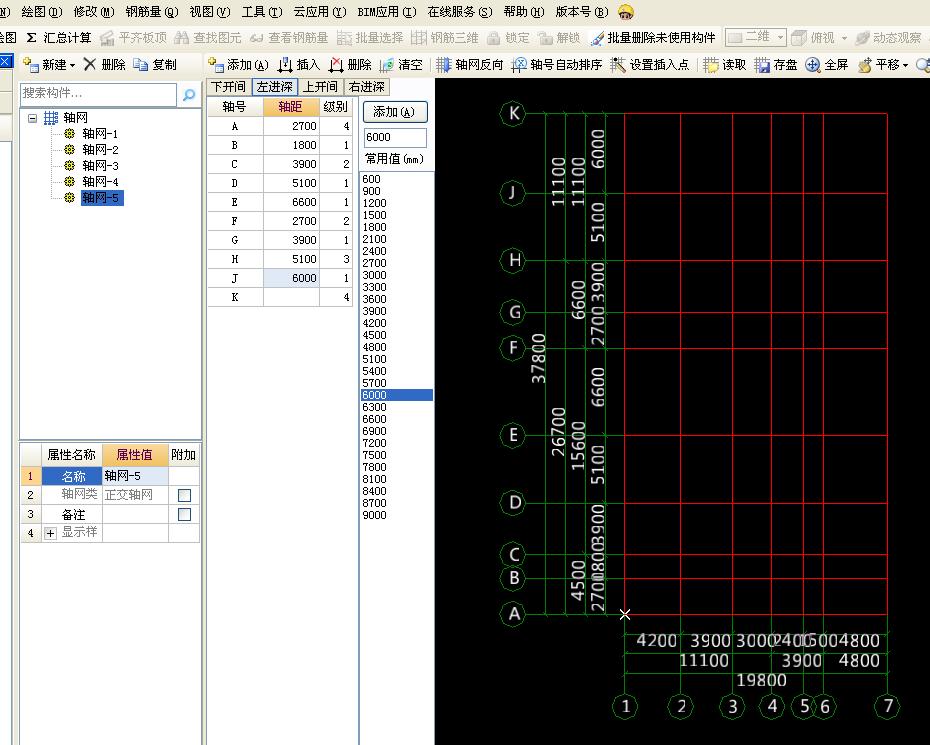
Task: Click 查看钢筋量 toolbar icon
Action: 256,39
